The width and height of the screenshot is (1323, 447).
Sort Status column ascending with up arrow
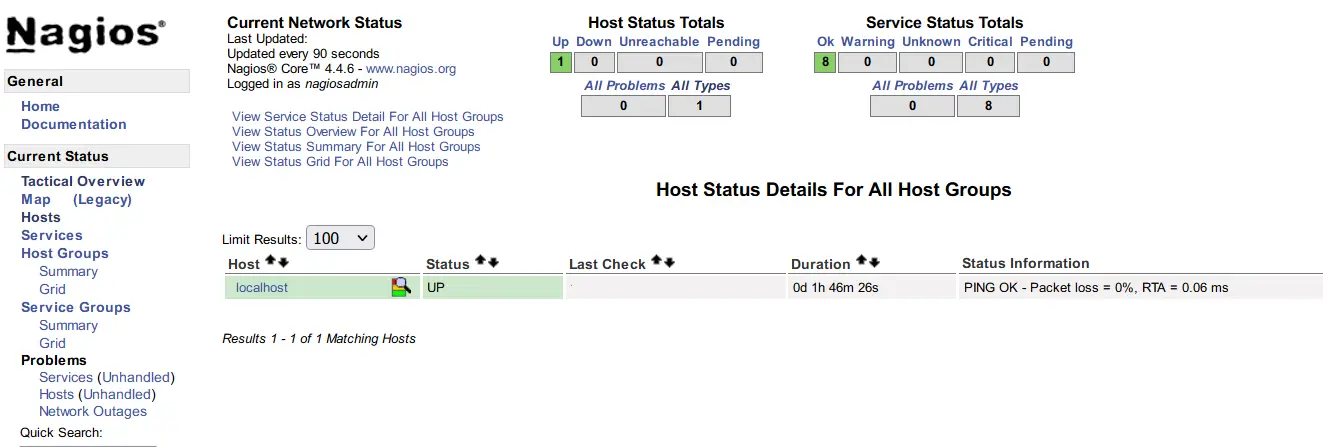click(x=480, y=262)
